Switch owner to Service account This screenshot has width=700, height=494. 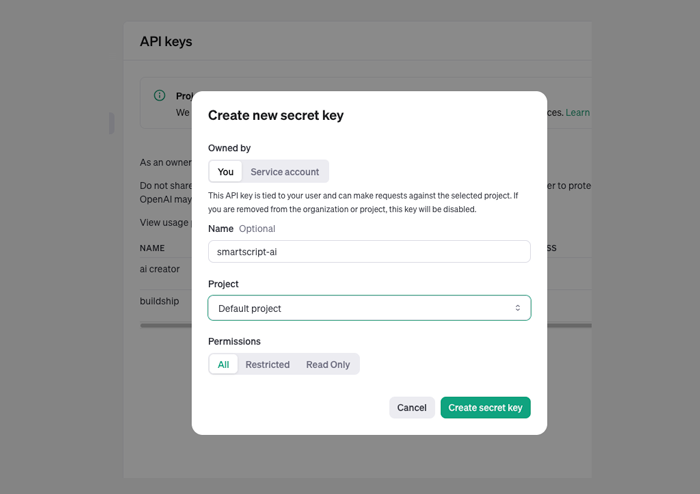pos(285,171)
